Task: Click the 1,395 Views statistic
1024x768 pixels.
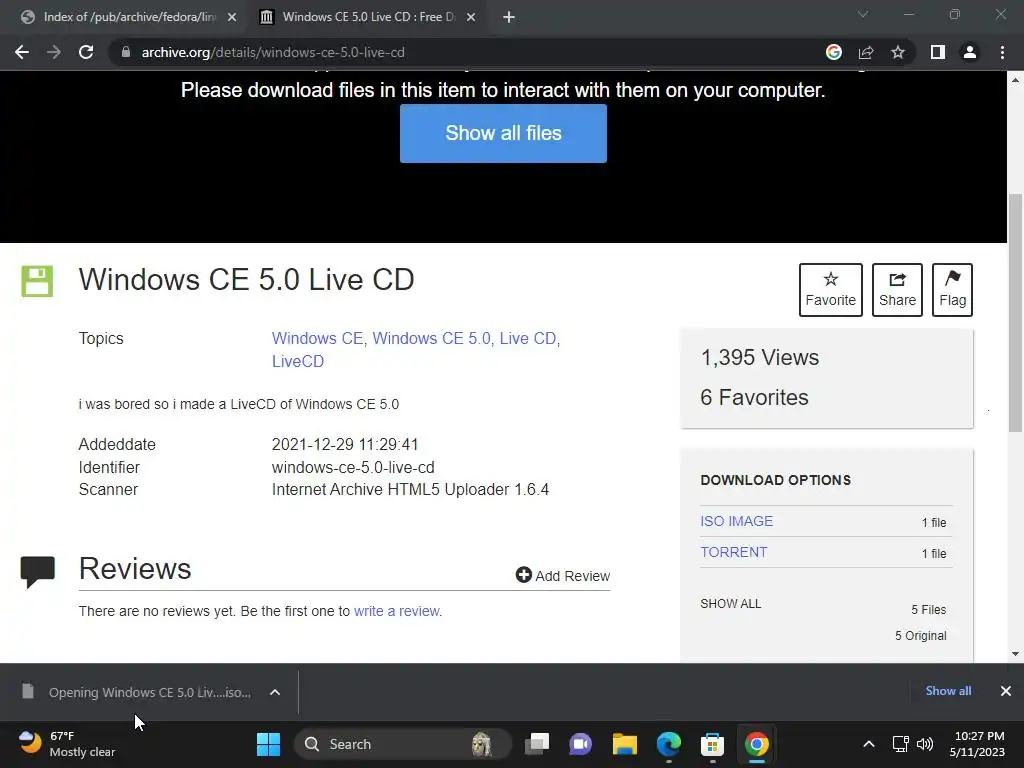Action: click(x=760, y=357)
